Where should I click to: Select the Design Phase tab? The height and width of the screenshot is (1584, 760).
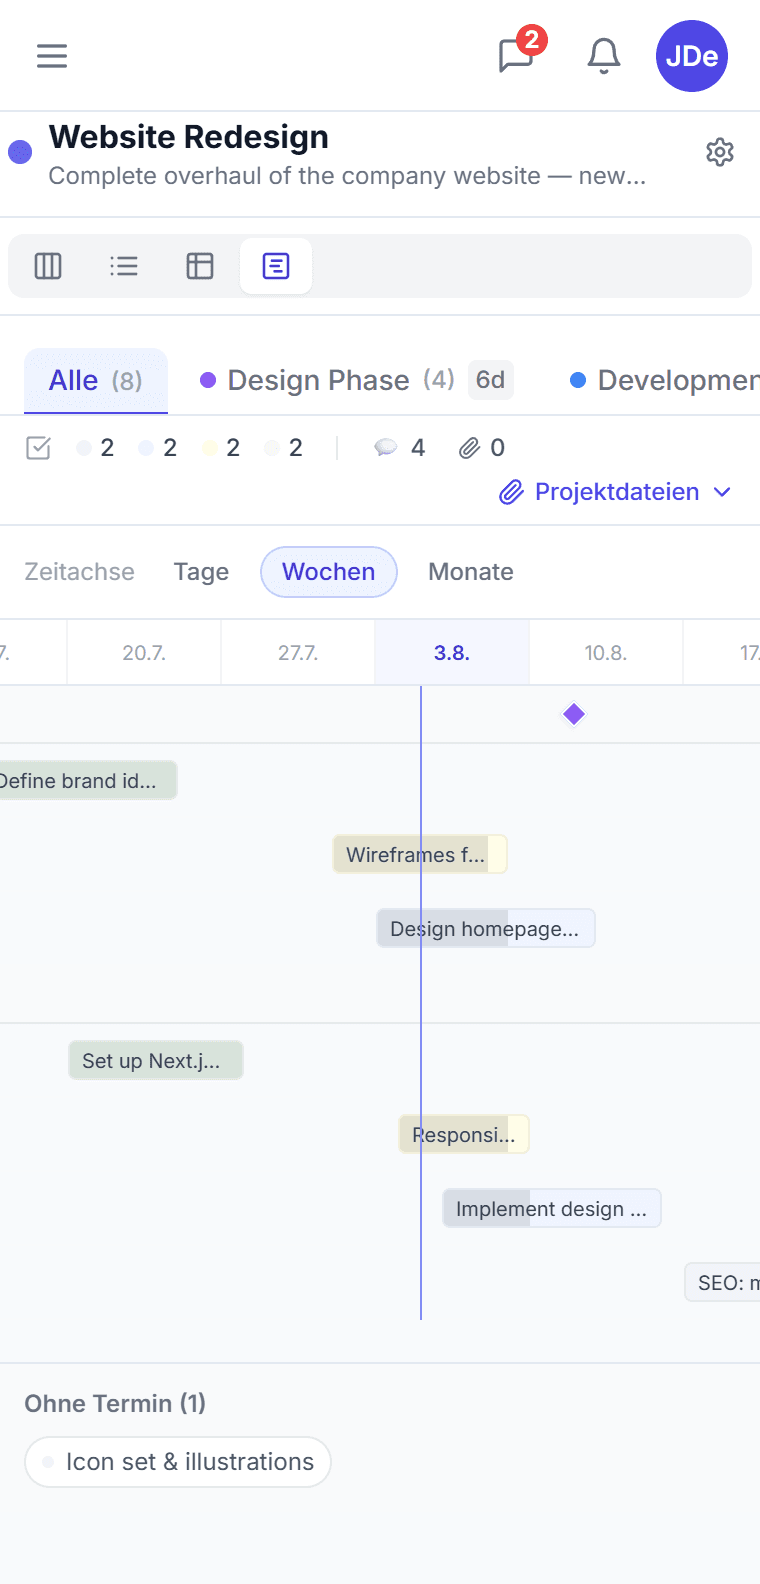(x=357, y=381)
